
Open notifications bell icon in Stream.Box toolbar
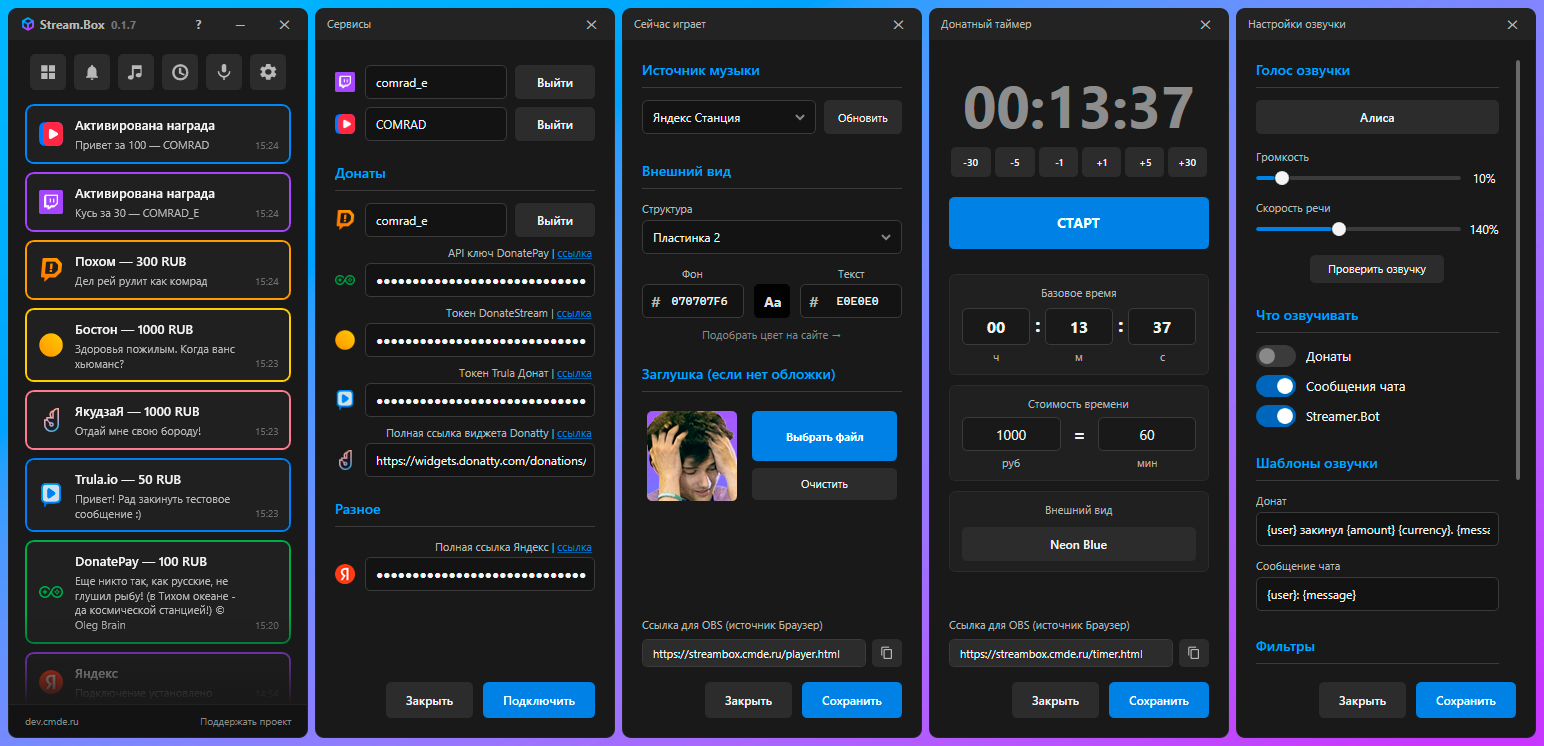(x=92, y=72)
